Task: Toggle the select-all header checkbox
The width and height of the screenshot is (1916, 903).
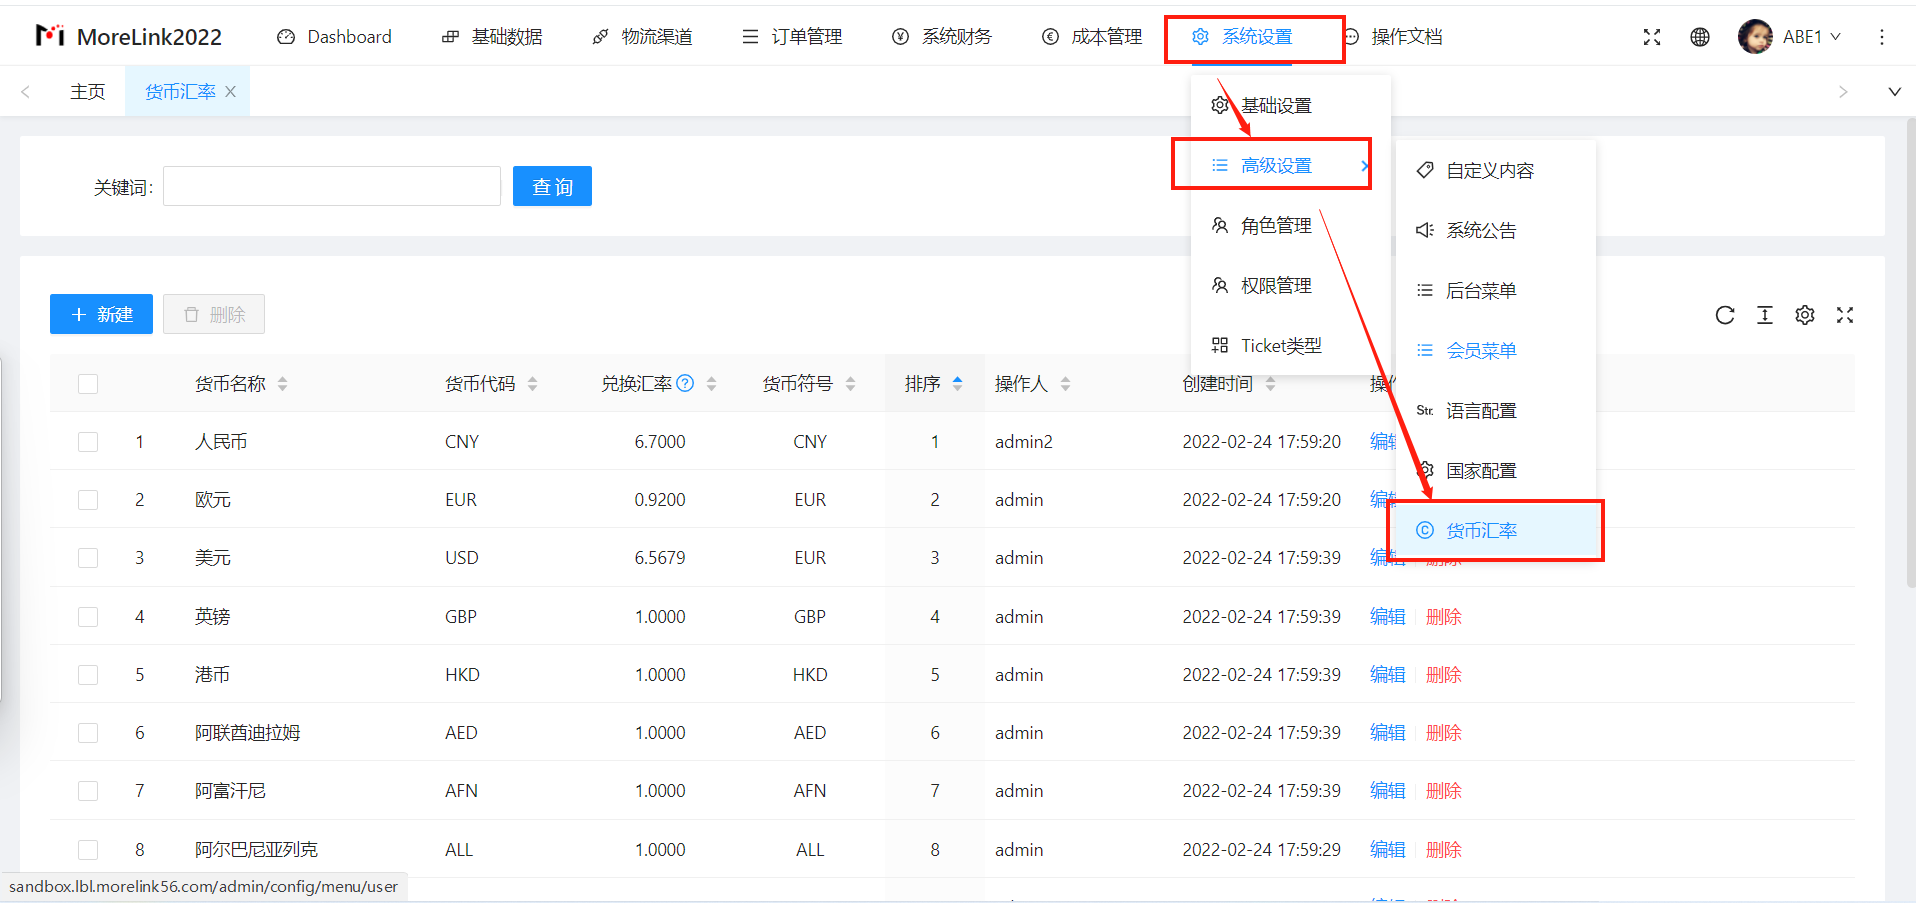Action: [88, 384]
